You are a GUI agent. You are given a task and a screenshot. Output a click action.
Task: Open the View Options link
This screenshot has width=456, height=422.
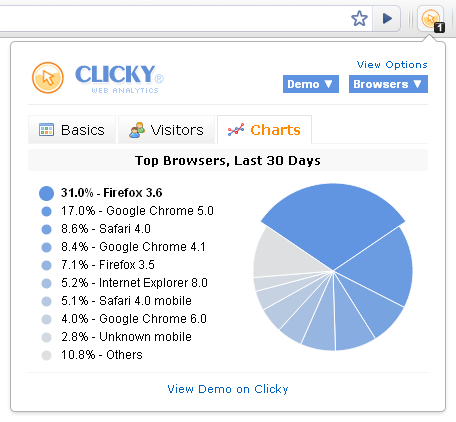[392, 64]
